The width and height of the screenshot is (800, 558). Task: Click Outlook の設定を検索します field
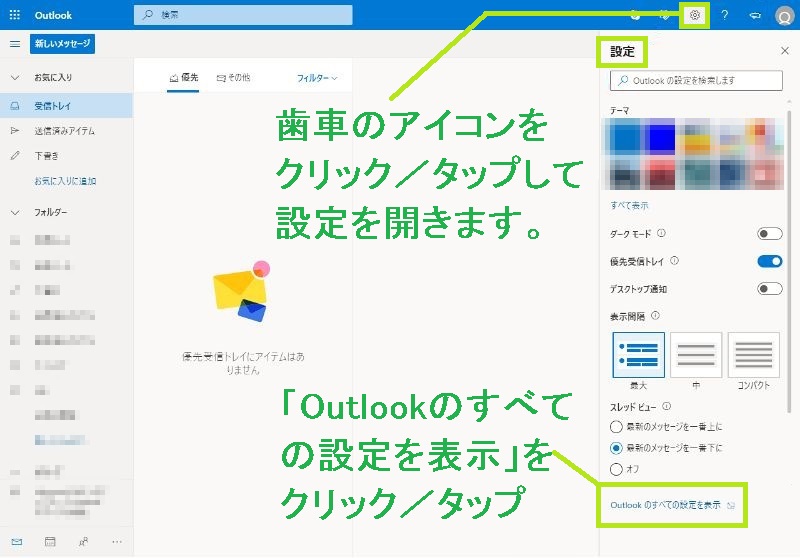tap(696, 81)
